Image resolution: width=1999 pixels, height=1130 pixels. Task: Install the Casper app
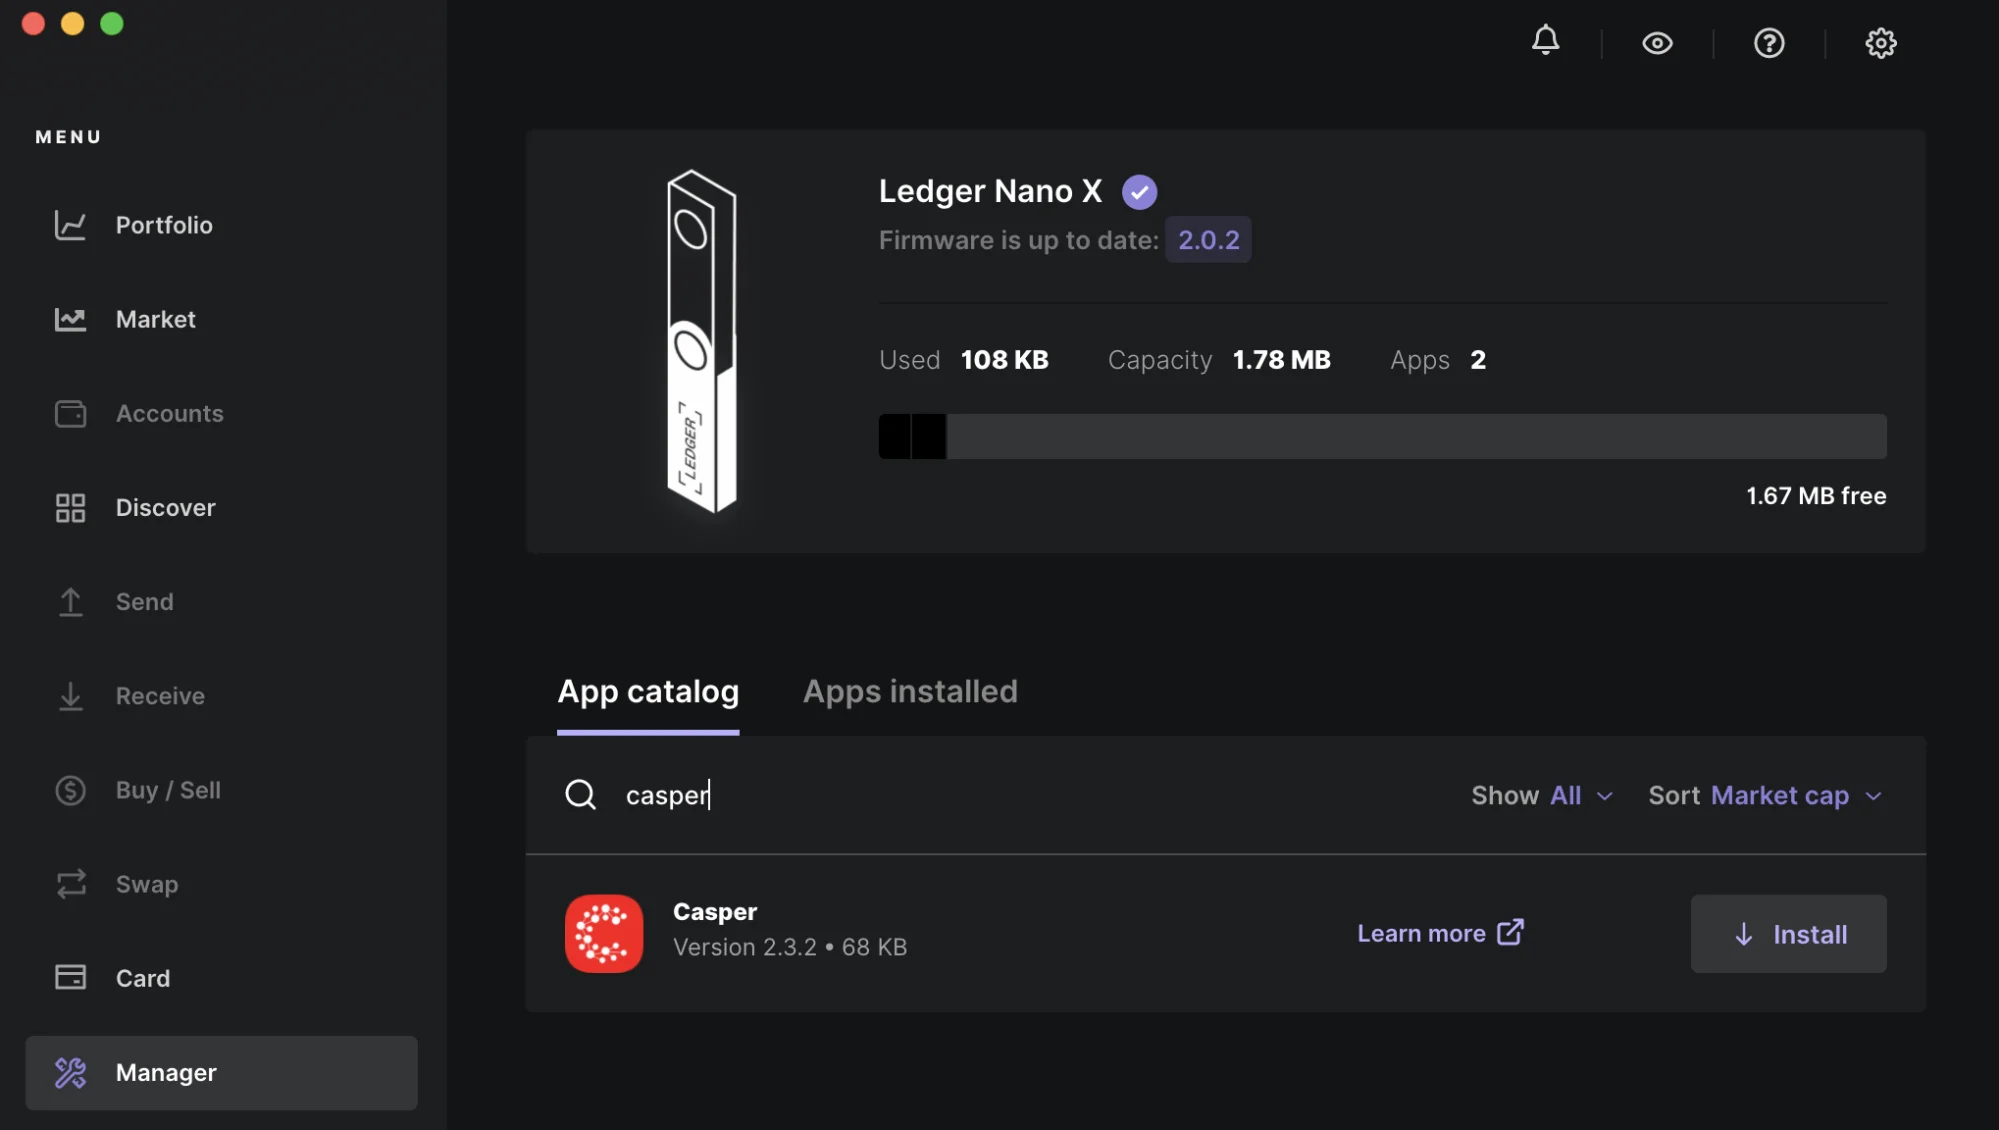[x=1788, y=933]
